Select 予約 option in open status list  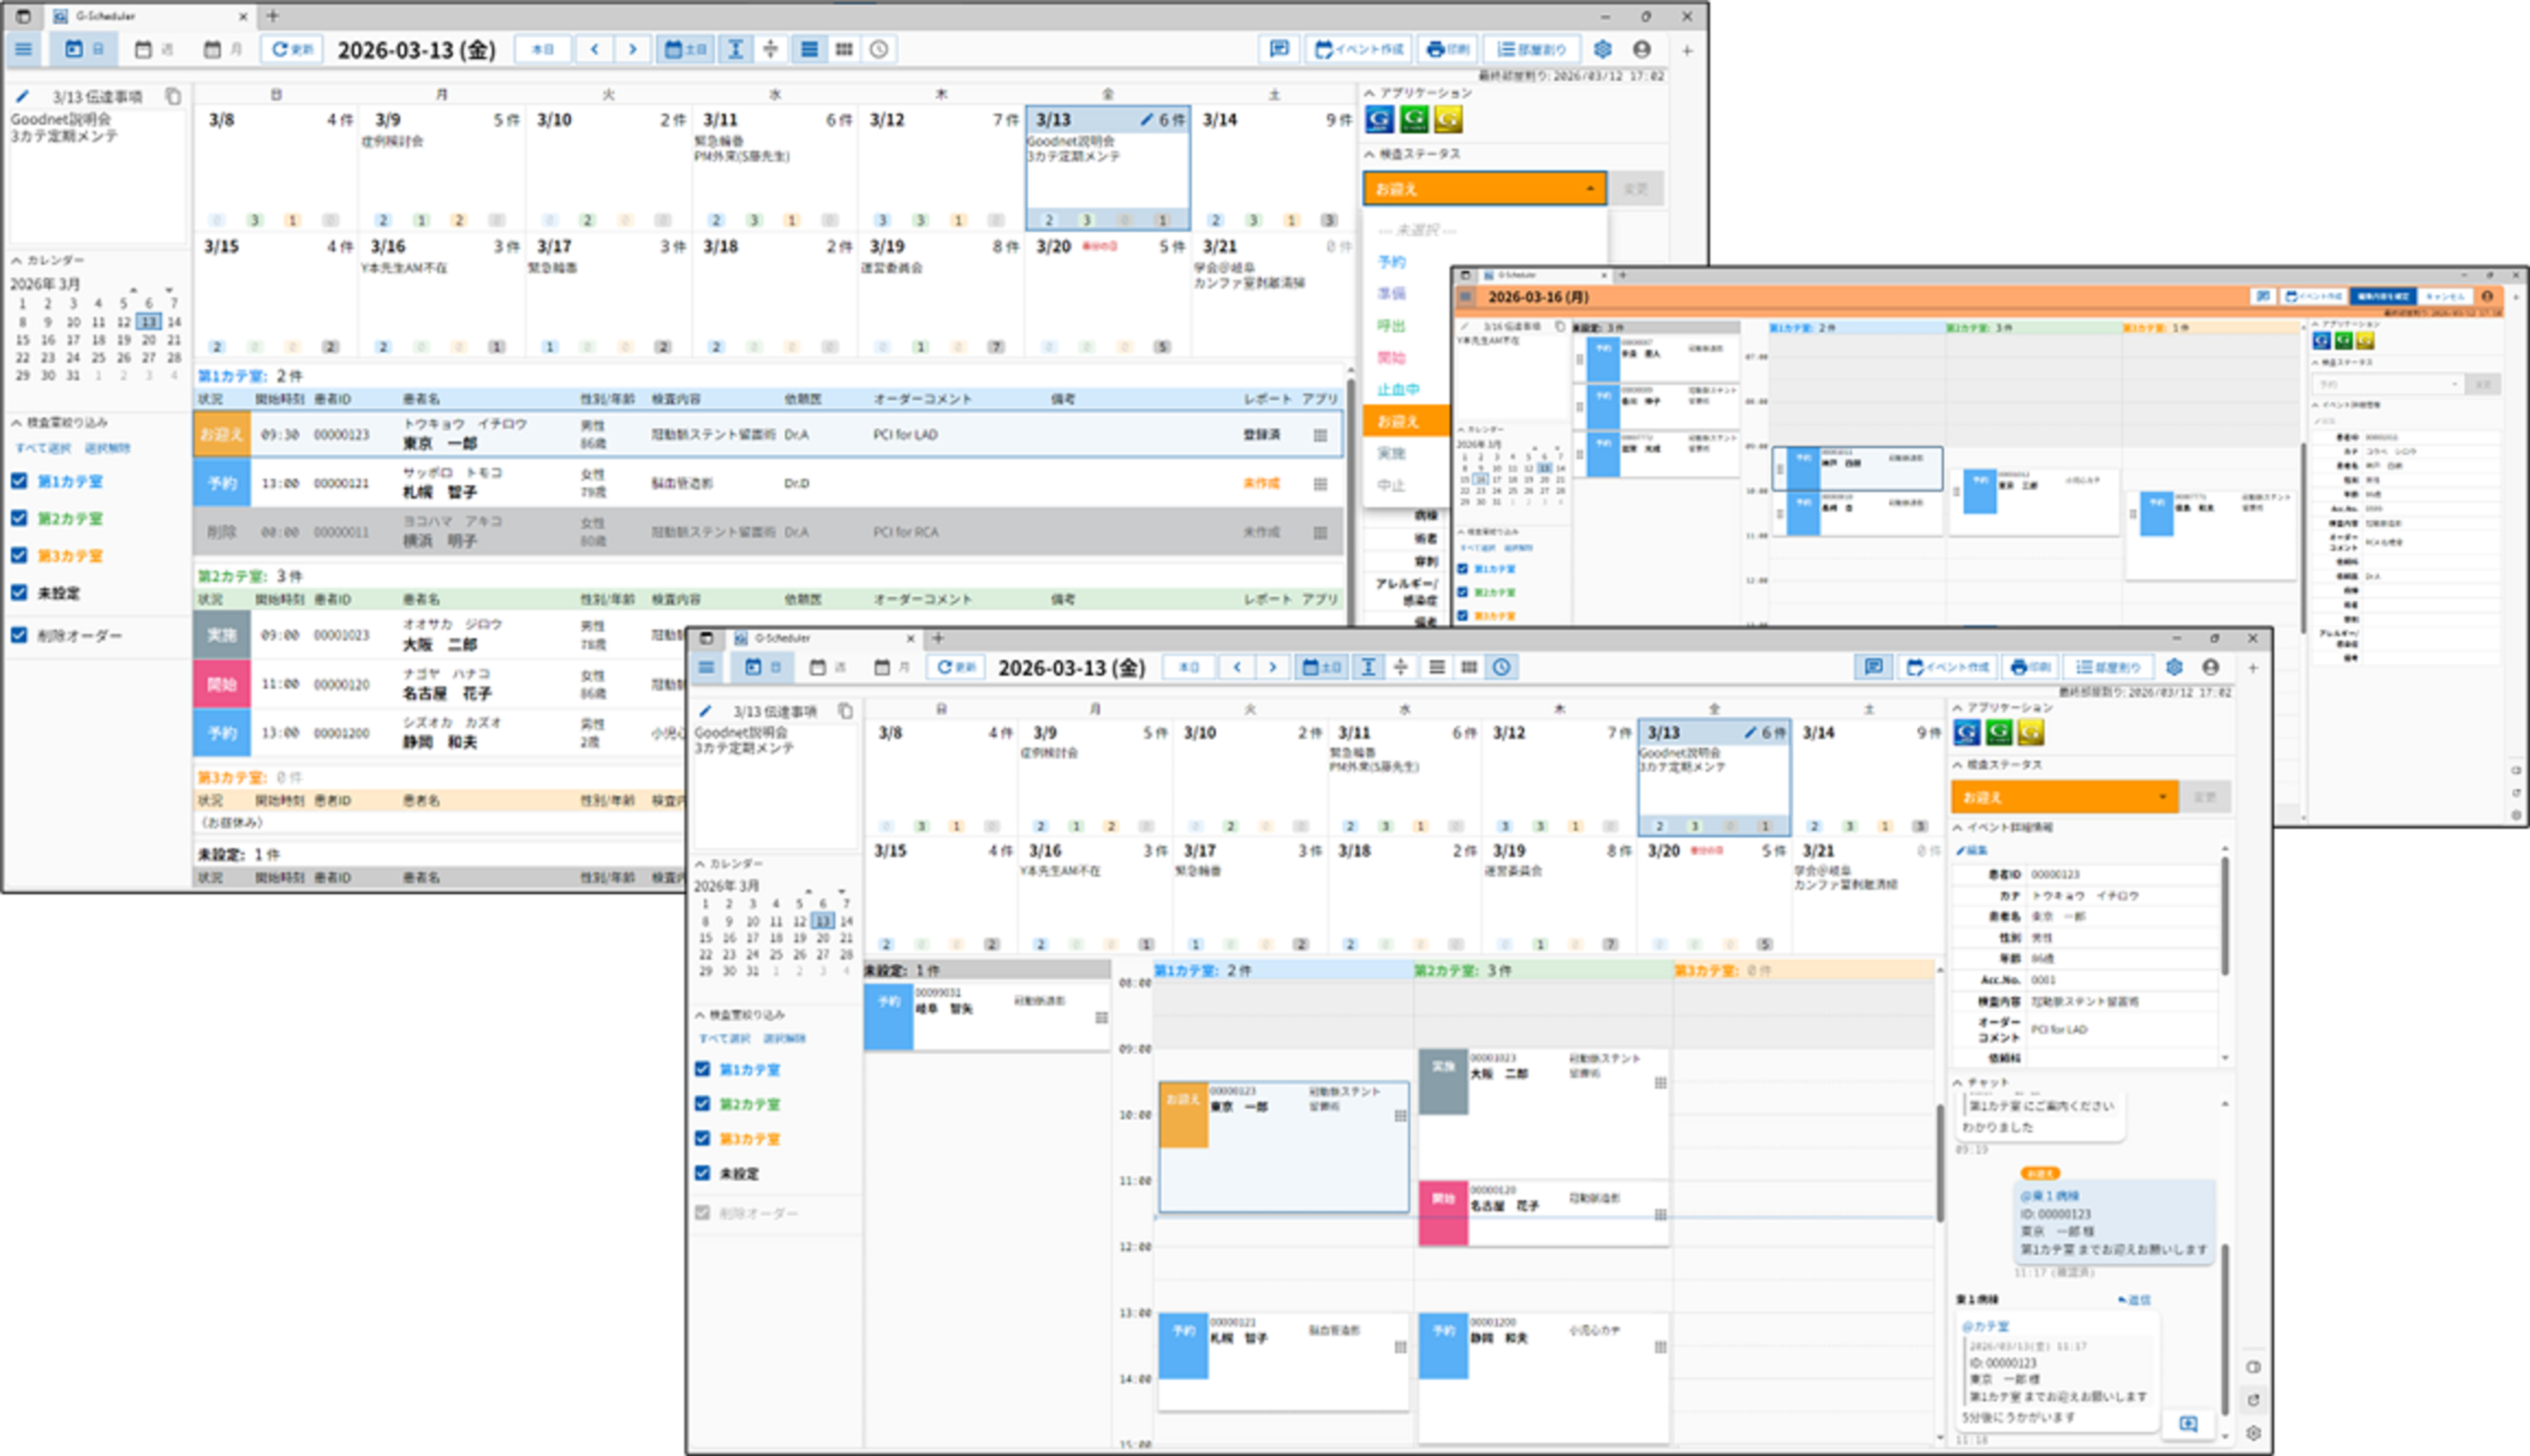coord(1391,262)
